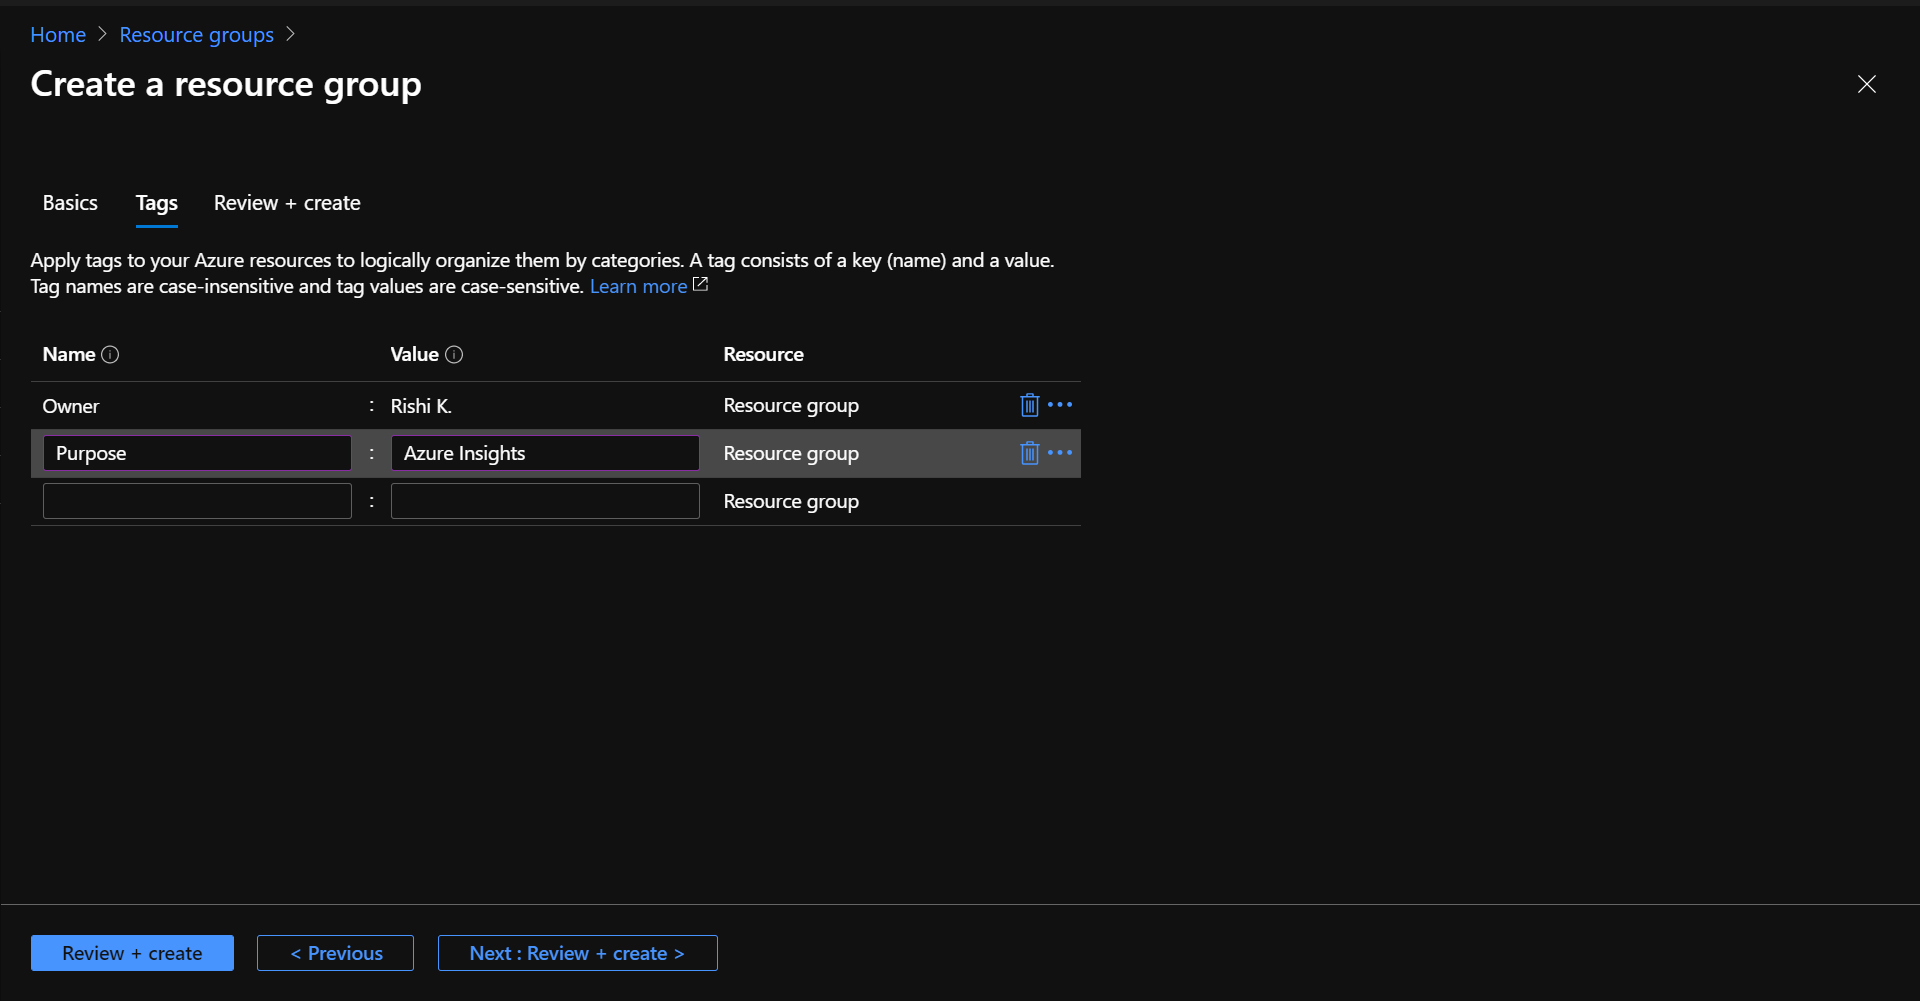Image resolution: width=1920 pixels, height=1001 pixels.
Task: Click Next : Review + create button
Action: coord(577,953)
